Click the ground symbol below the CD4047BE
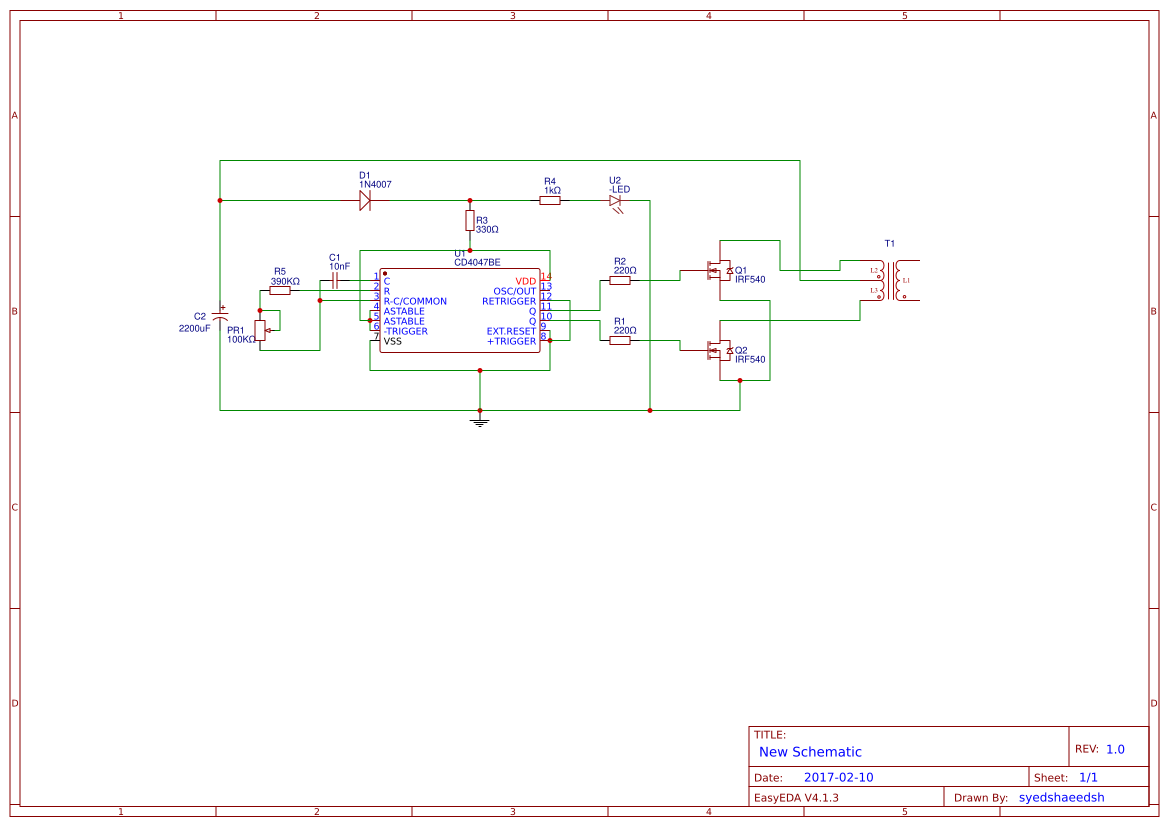This screenshot has width=1169, height=827. click(x=479, y=422)
